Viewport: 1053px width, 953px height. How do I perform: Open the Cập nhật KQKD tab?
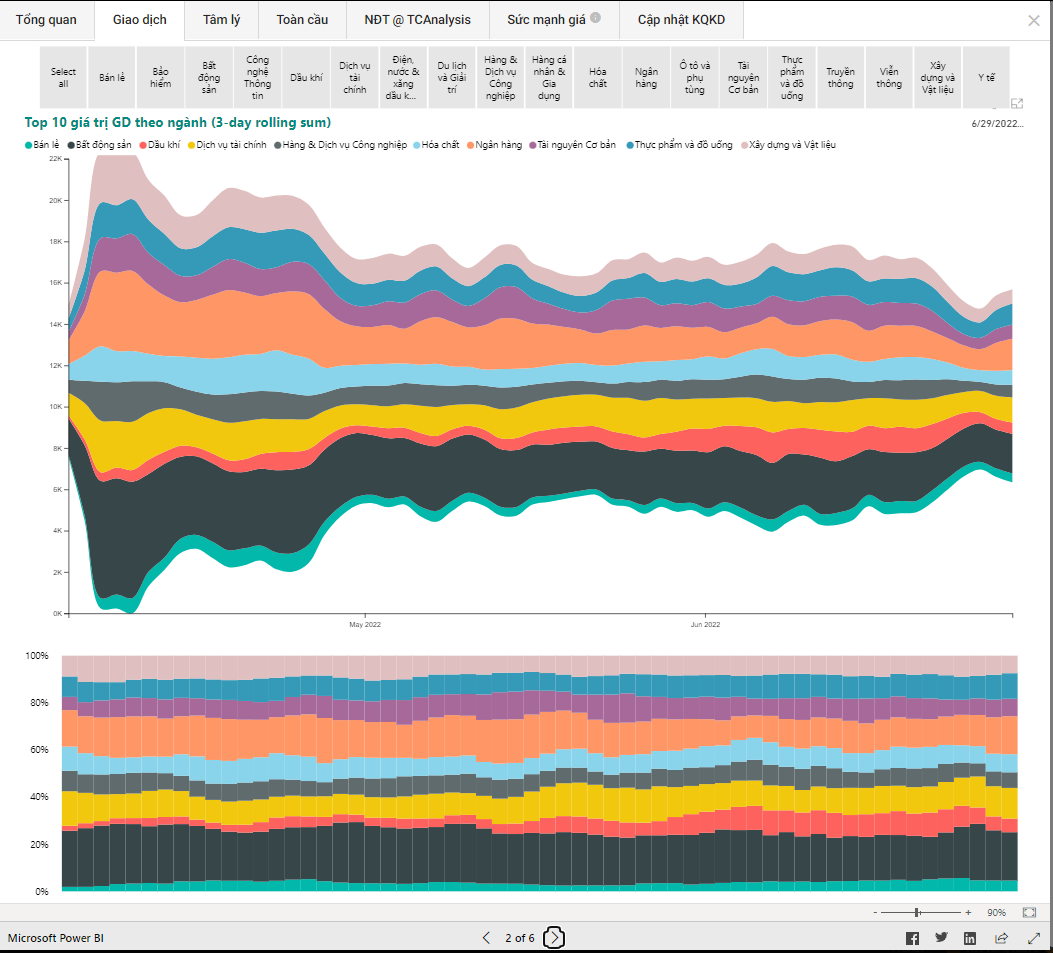pyautogui.click(x=681, y=20)
